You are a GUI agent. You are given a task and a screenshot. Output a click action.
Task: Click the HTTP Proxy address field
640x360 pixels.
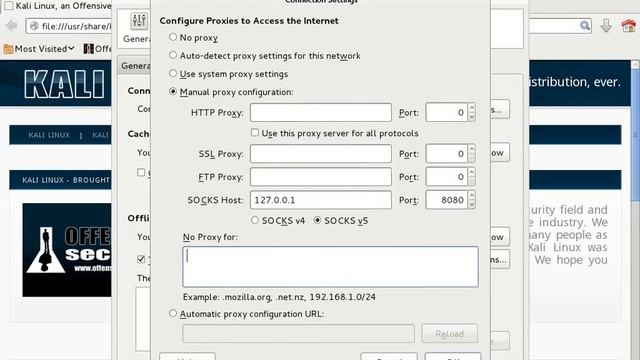click(x=321, y=112)
